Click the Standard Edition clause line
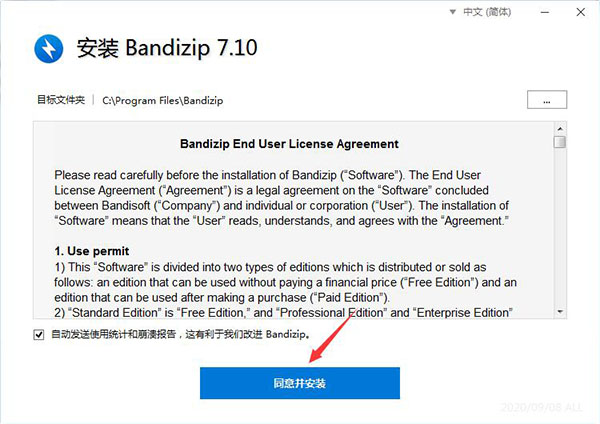Viewport: 600px width, 424px height. click(283, 313)
